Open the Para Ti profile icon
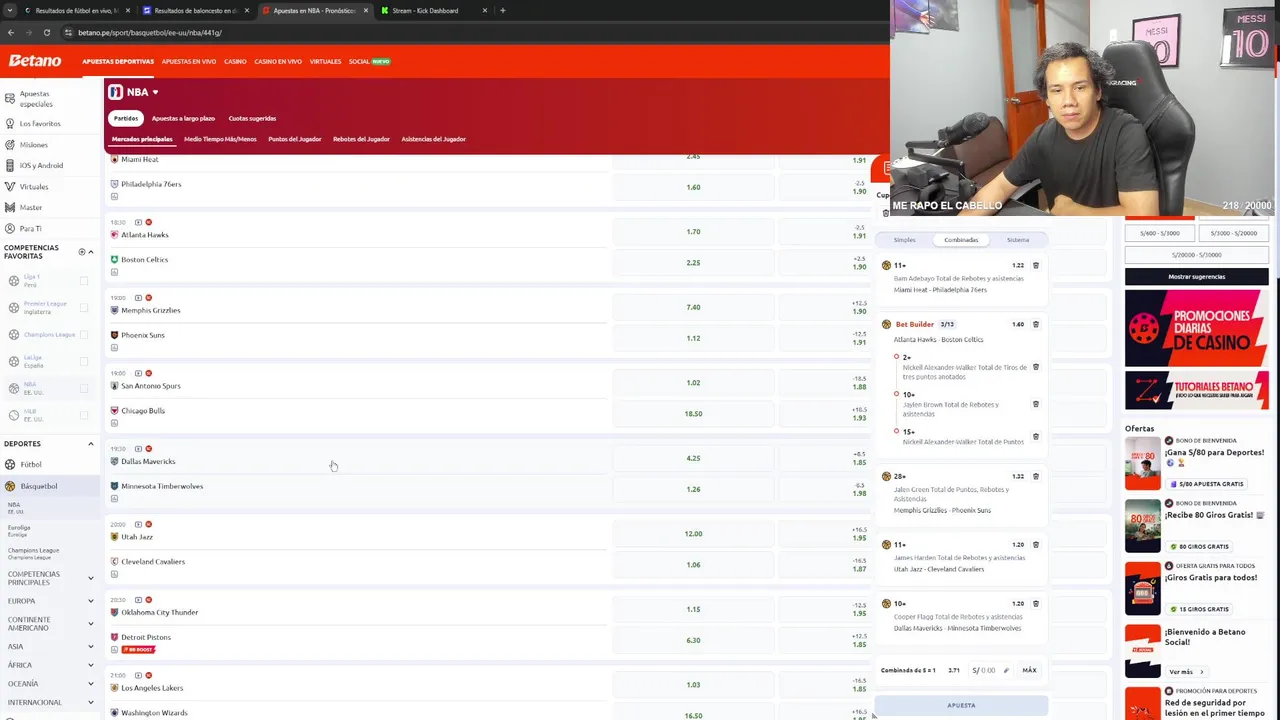 (10, 229)
